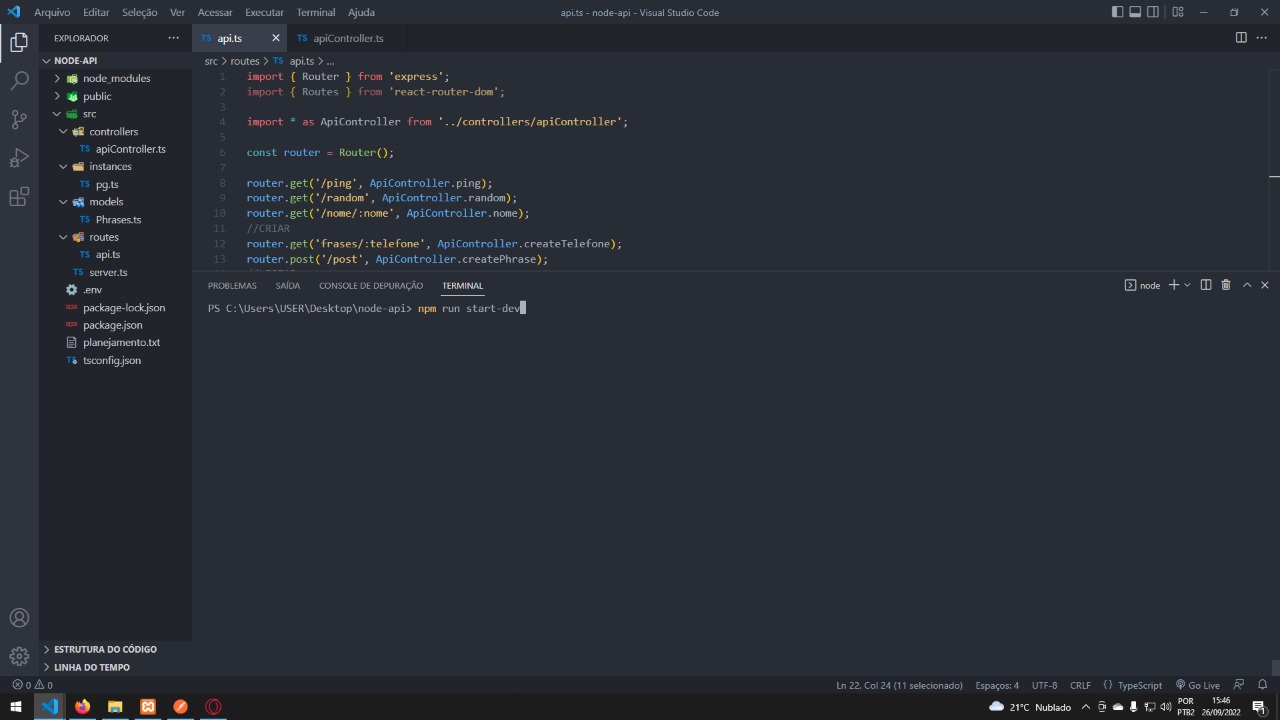Maximize the panel with the chevron-up icon
Screen dimensions: 1280x720
(x=1246, y=285)
